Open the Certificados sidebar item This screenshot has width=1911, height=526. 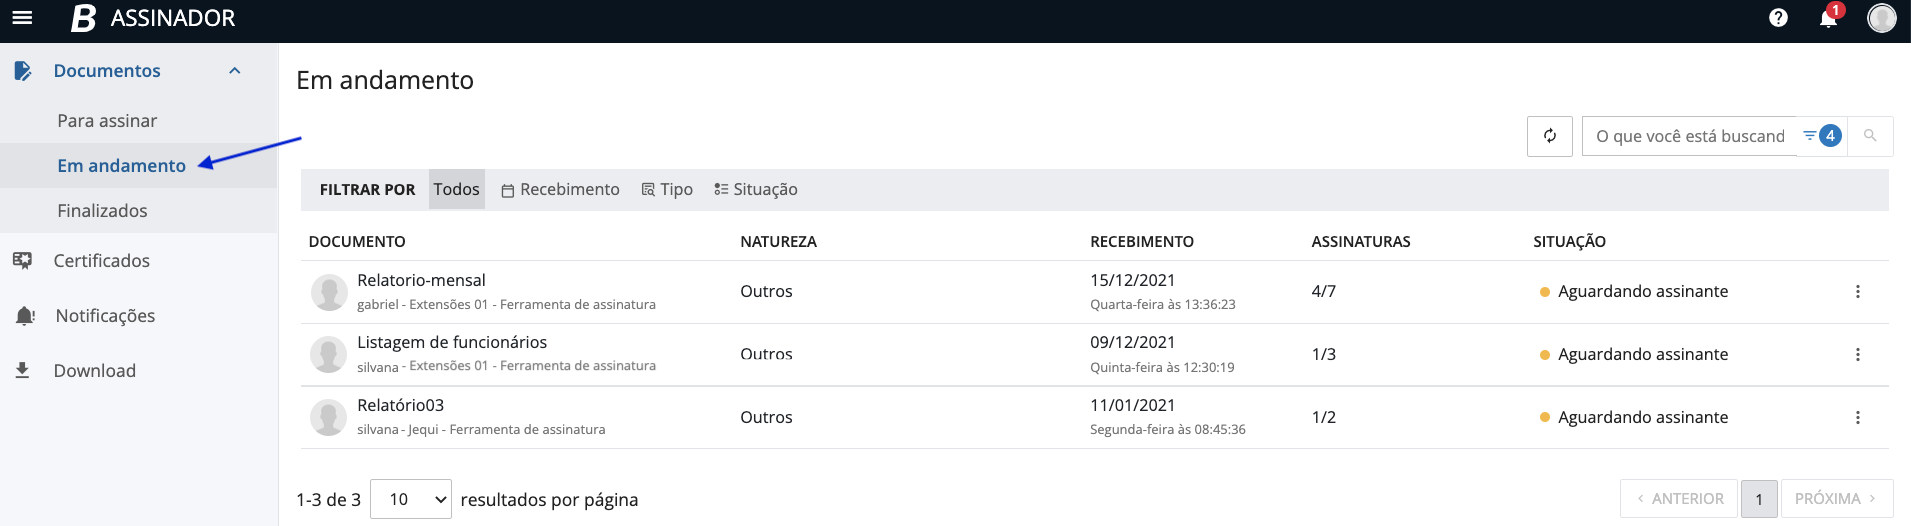[x=101, y=261]
